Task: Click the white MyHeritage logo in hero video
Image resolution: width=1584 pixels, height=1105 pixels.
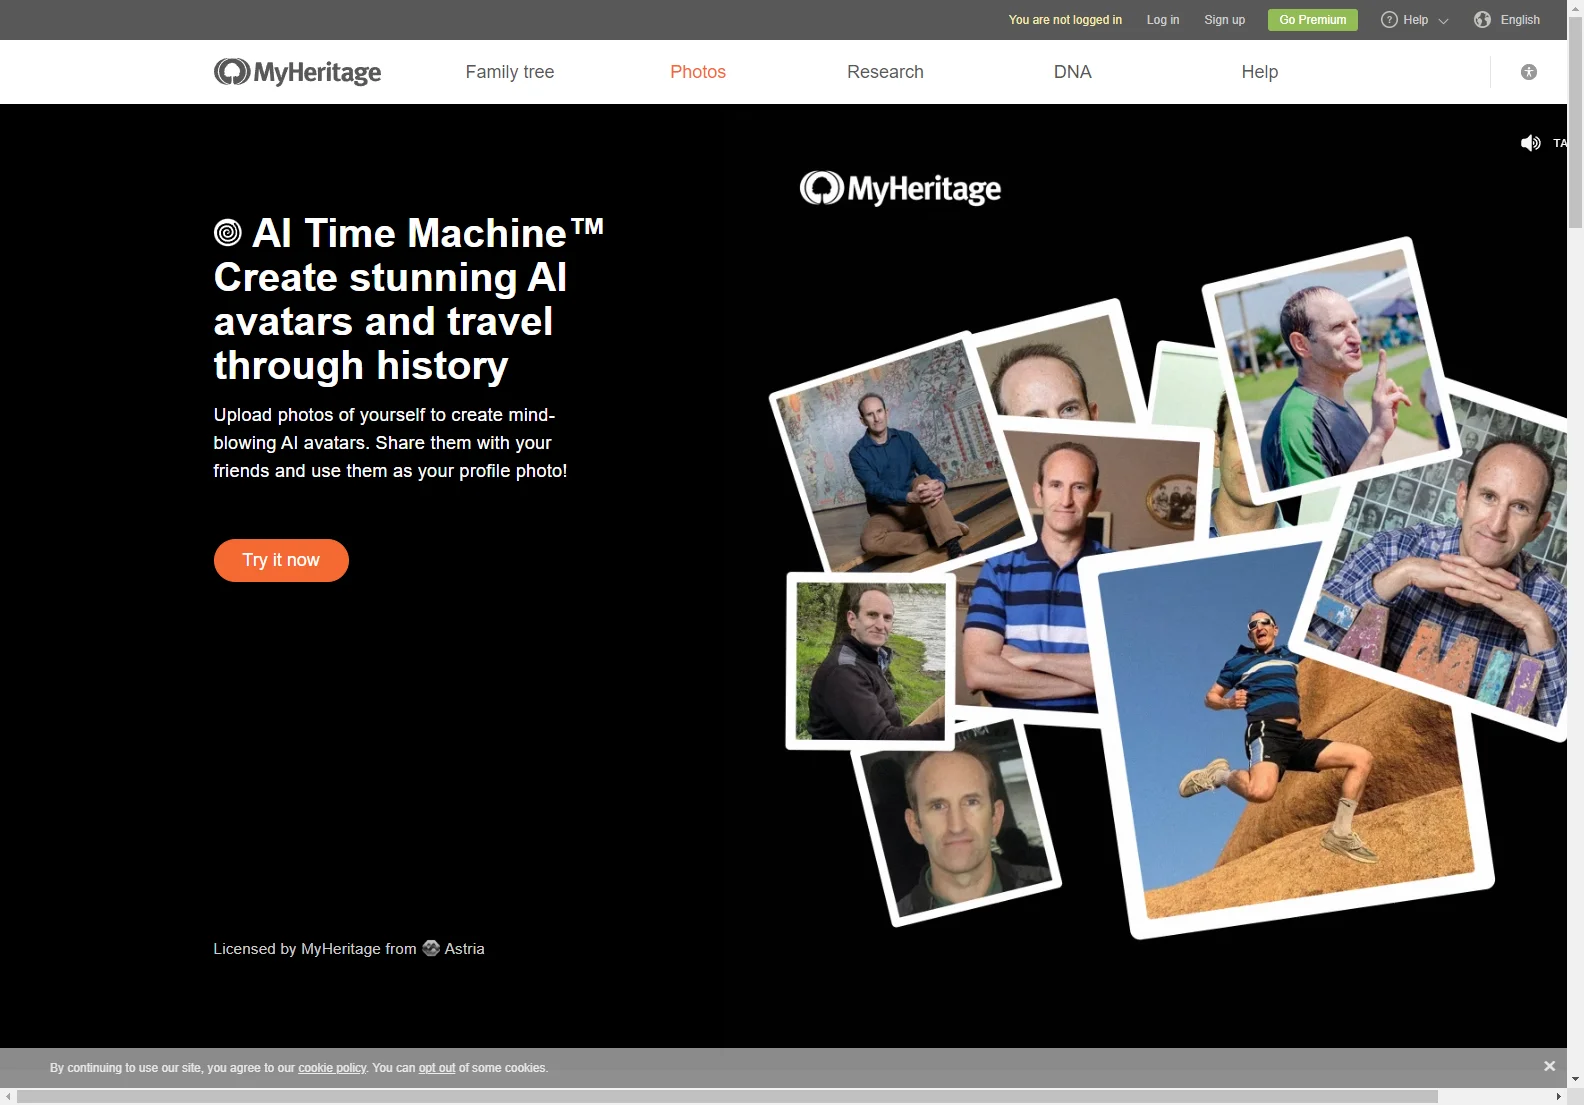Action: tap(900, 188)
